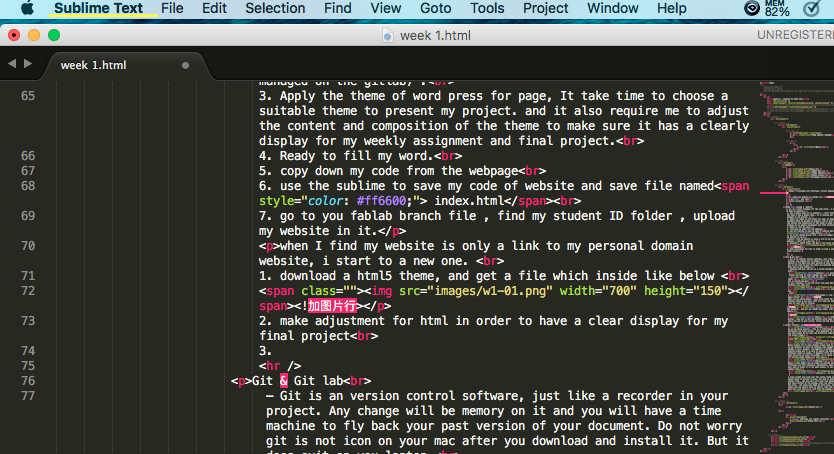Click the height value "150" in code
Screen dimensions: 834x454
pyautogui.click(x=710, y=291)
